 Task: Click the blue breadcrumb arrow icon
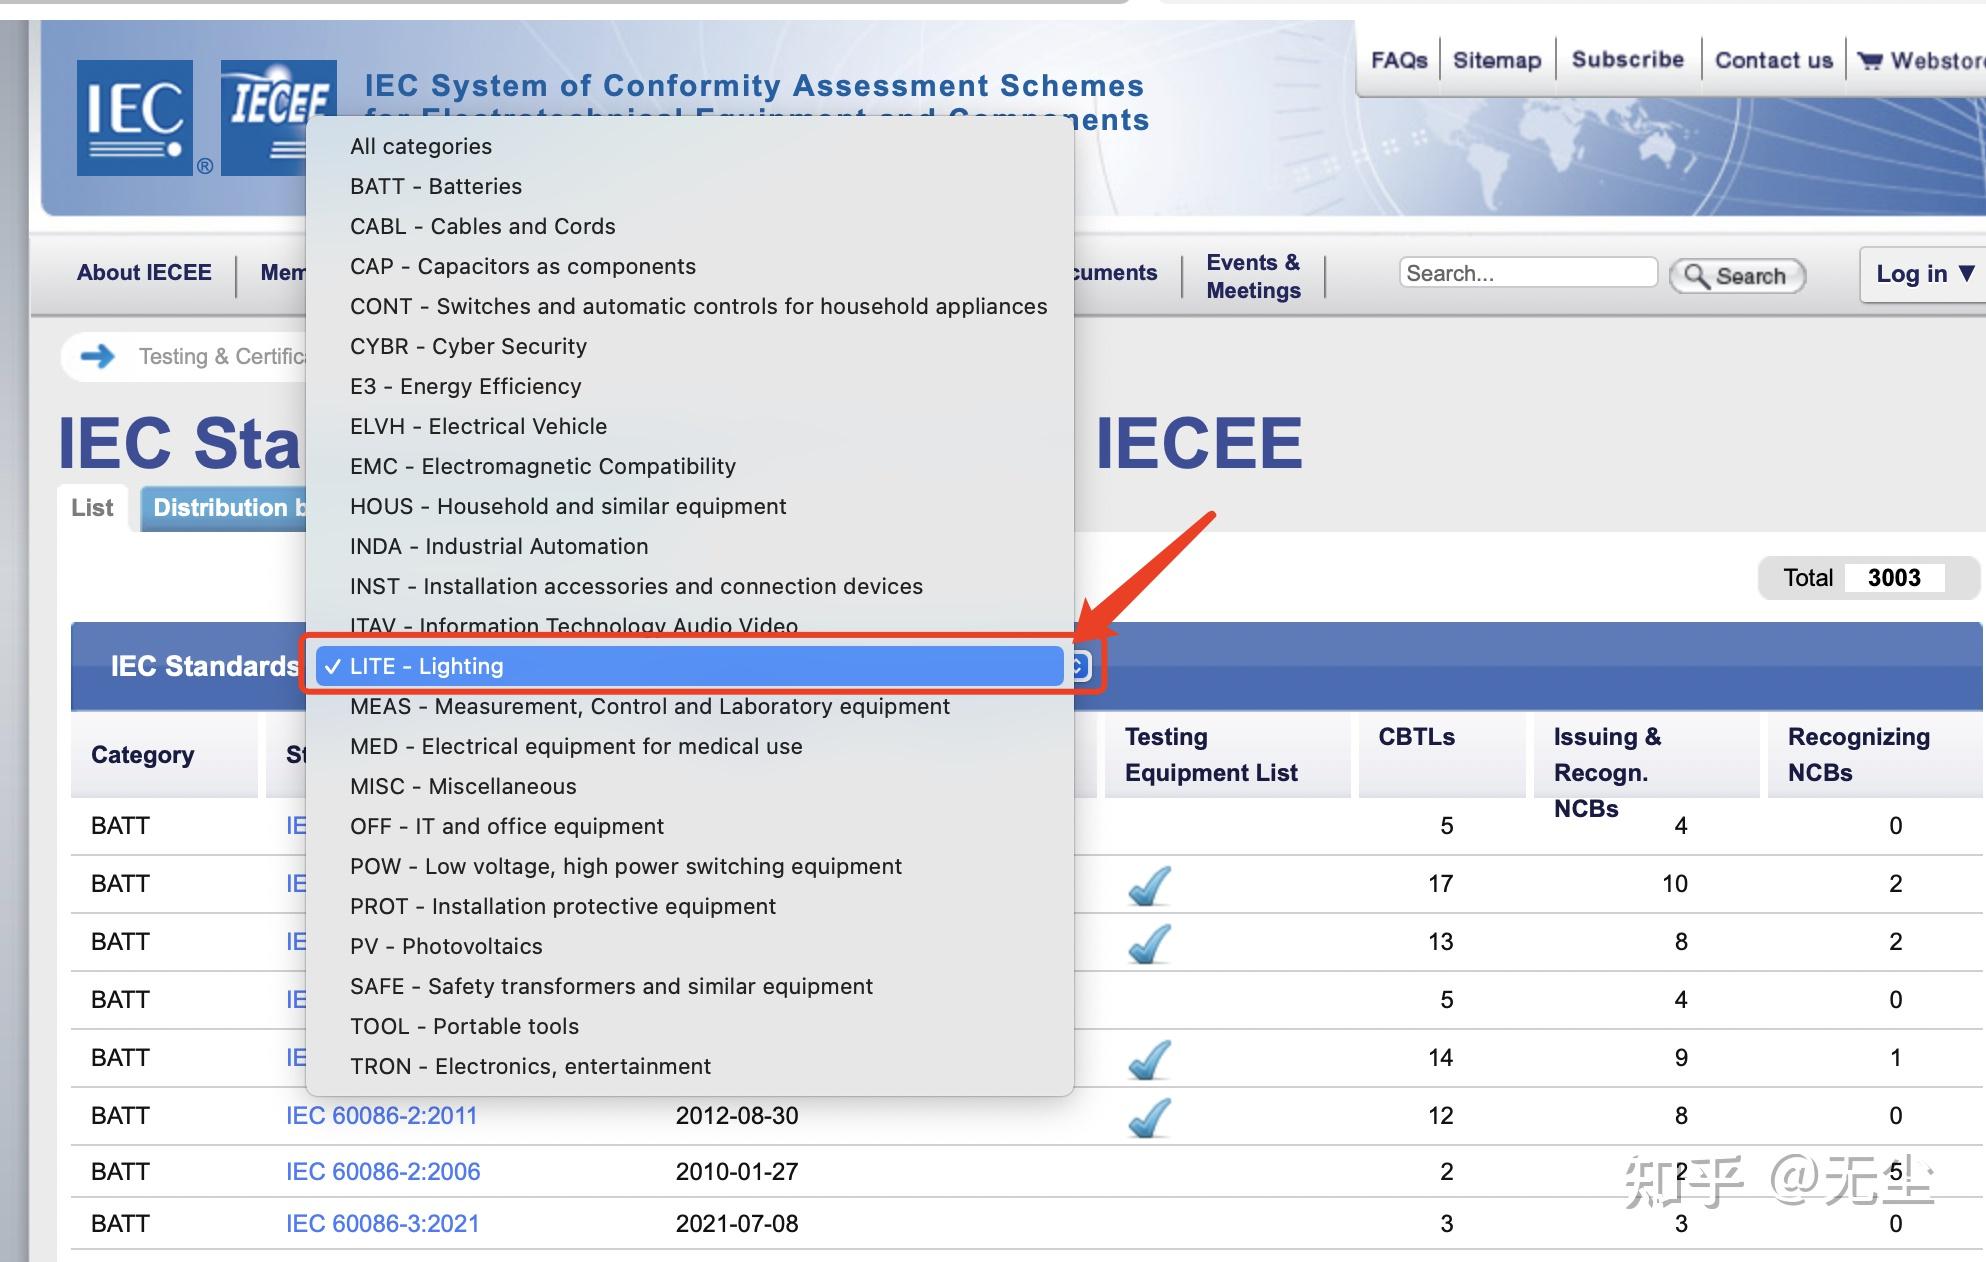(x=98, y=356)
